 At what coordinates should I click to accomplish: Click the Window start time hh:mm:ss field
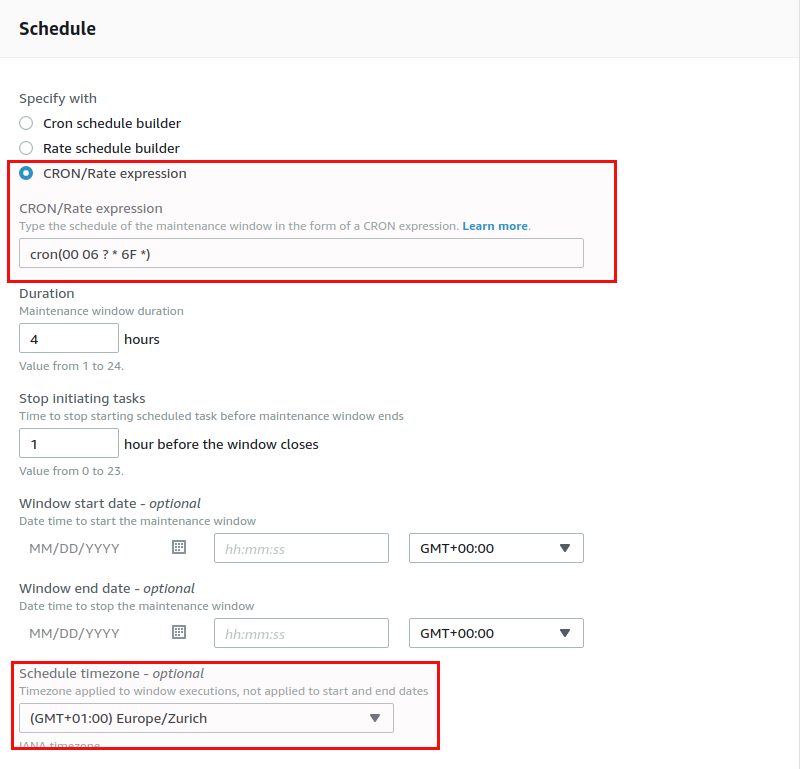point(301,548)
